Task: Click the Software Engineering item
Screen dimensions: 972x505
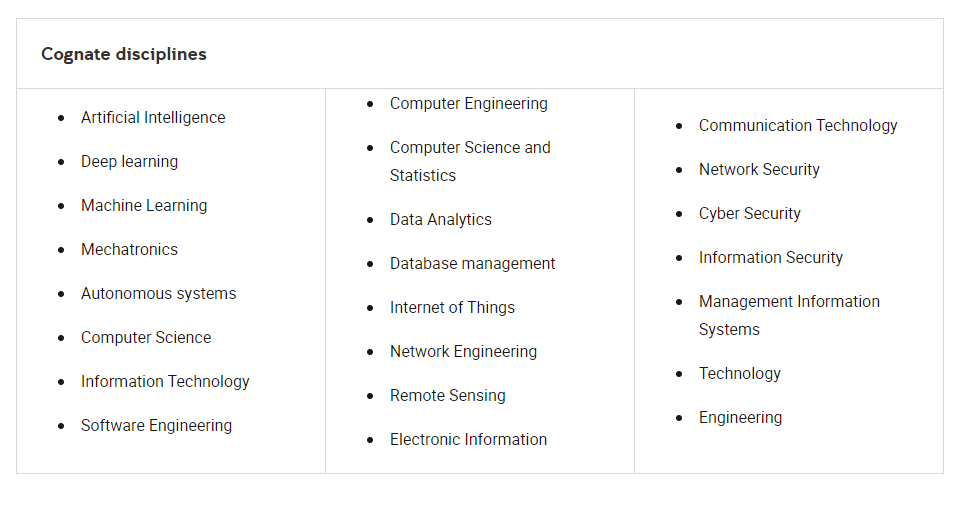Action: 157,426
